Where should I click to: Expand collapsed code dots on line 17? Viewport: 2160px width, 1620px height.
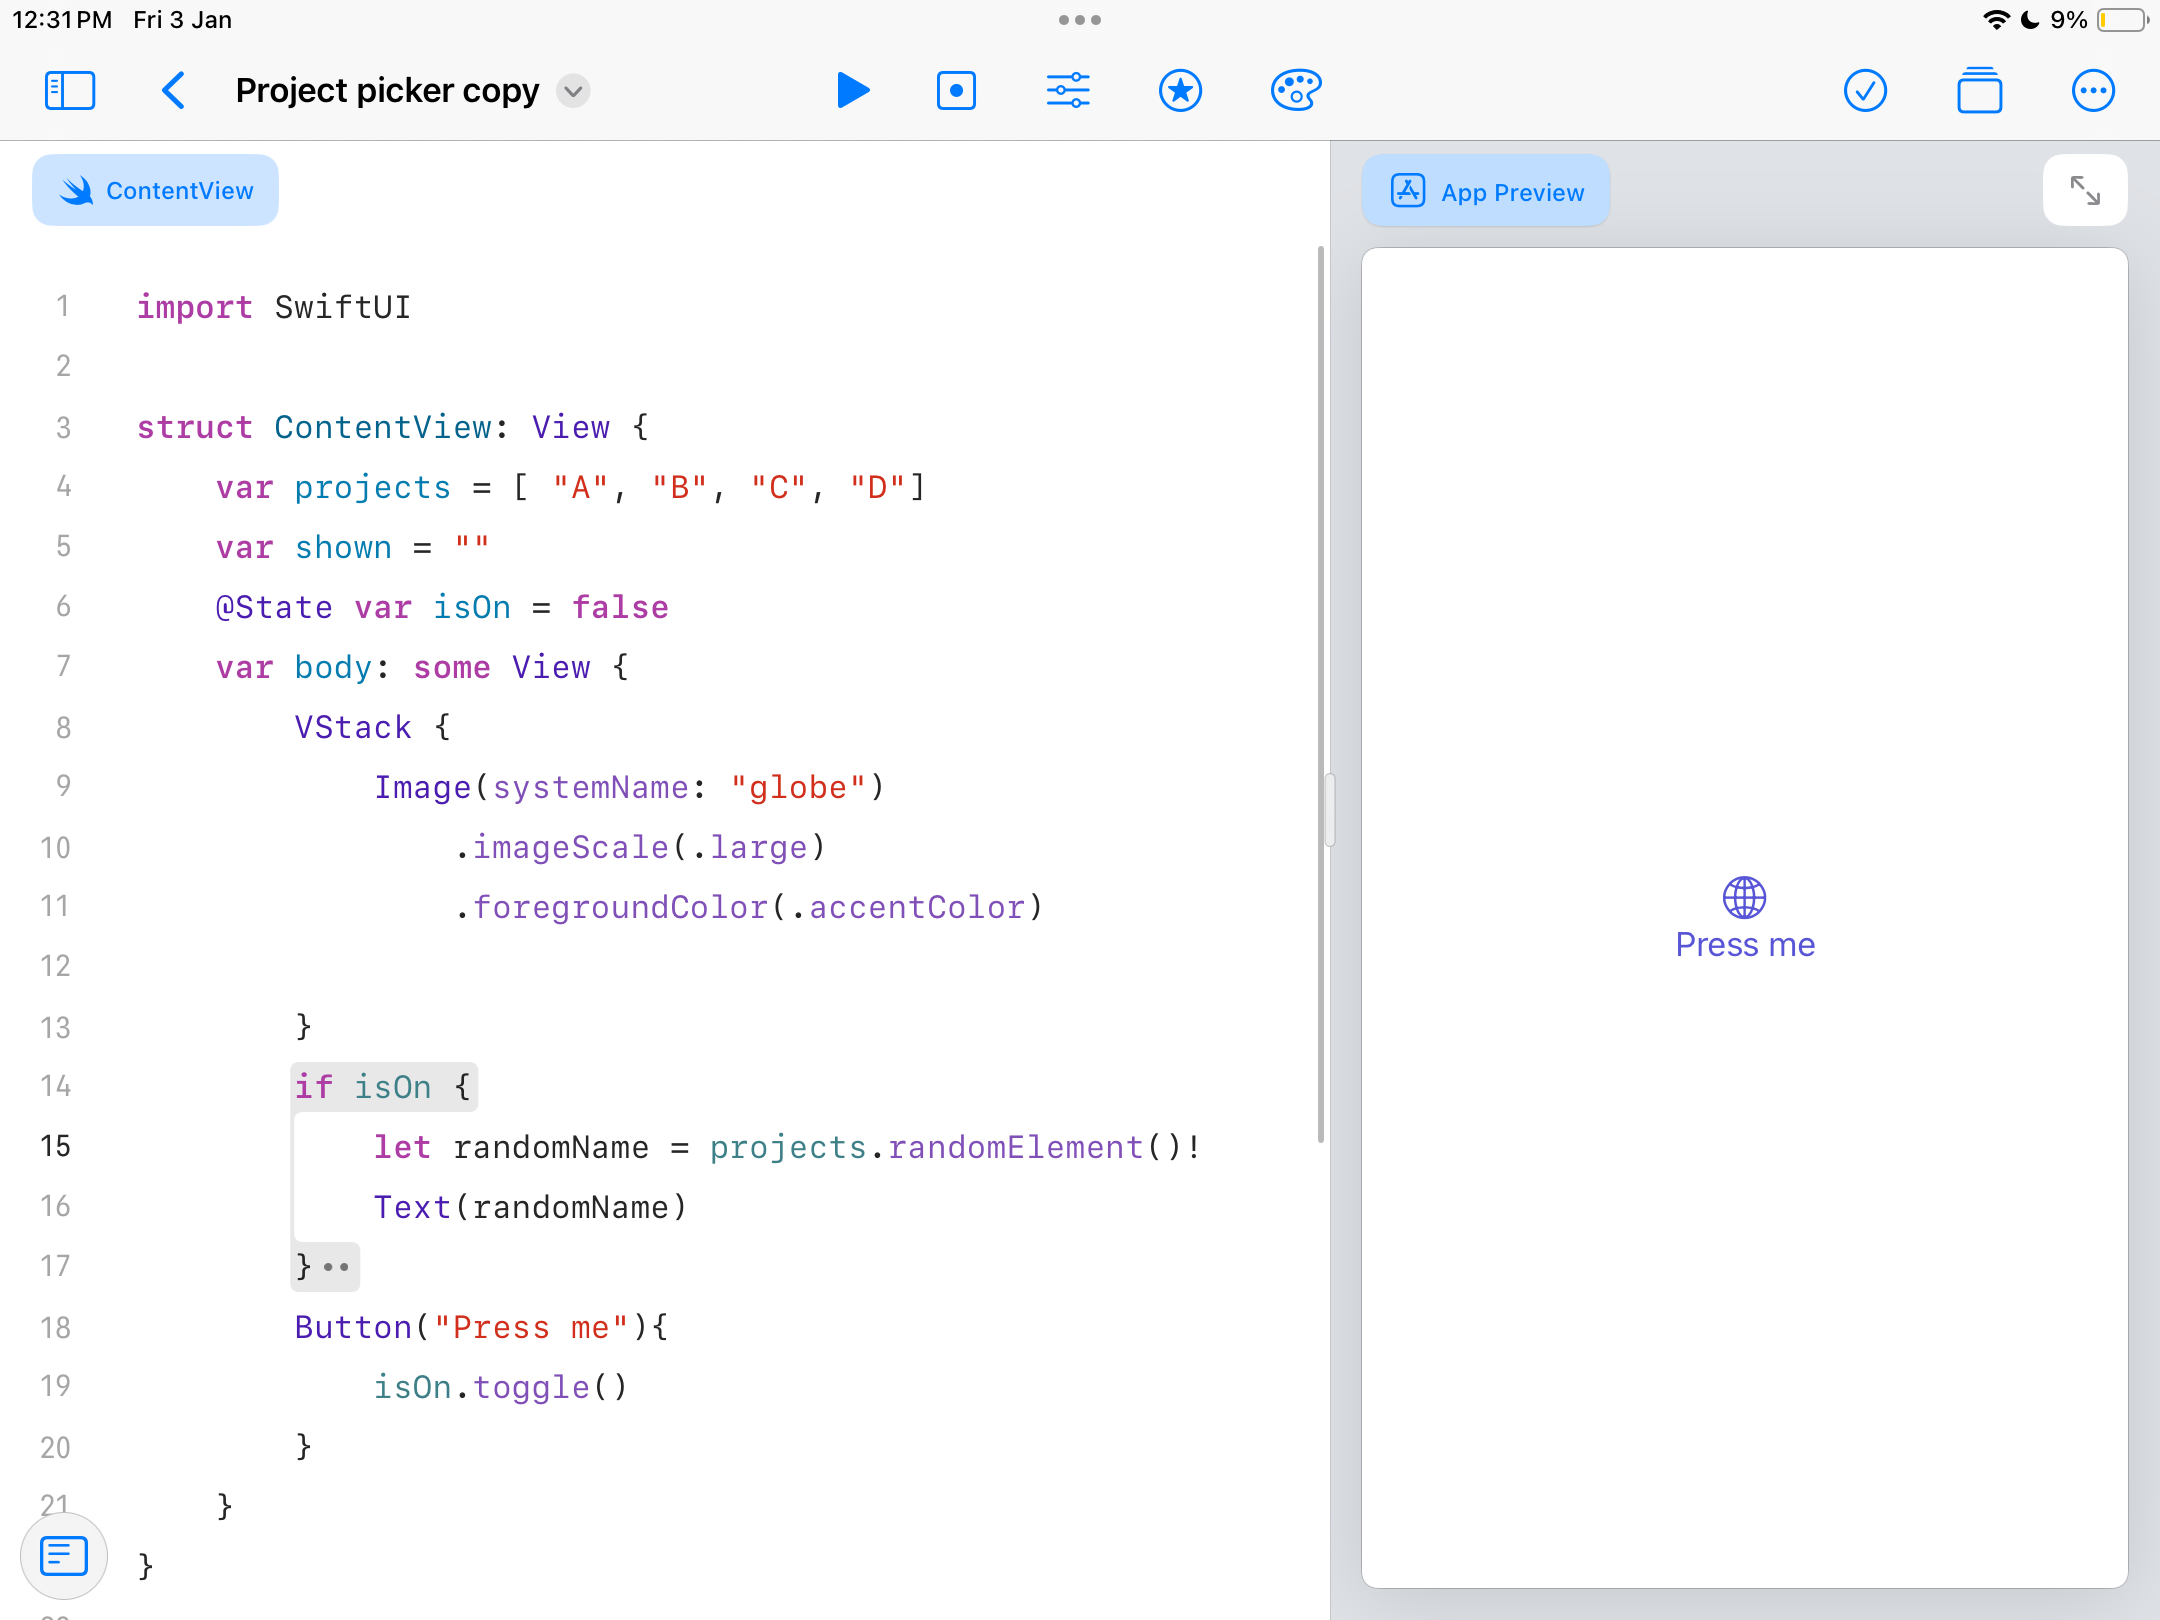(337, 1268)
